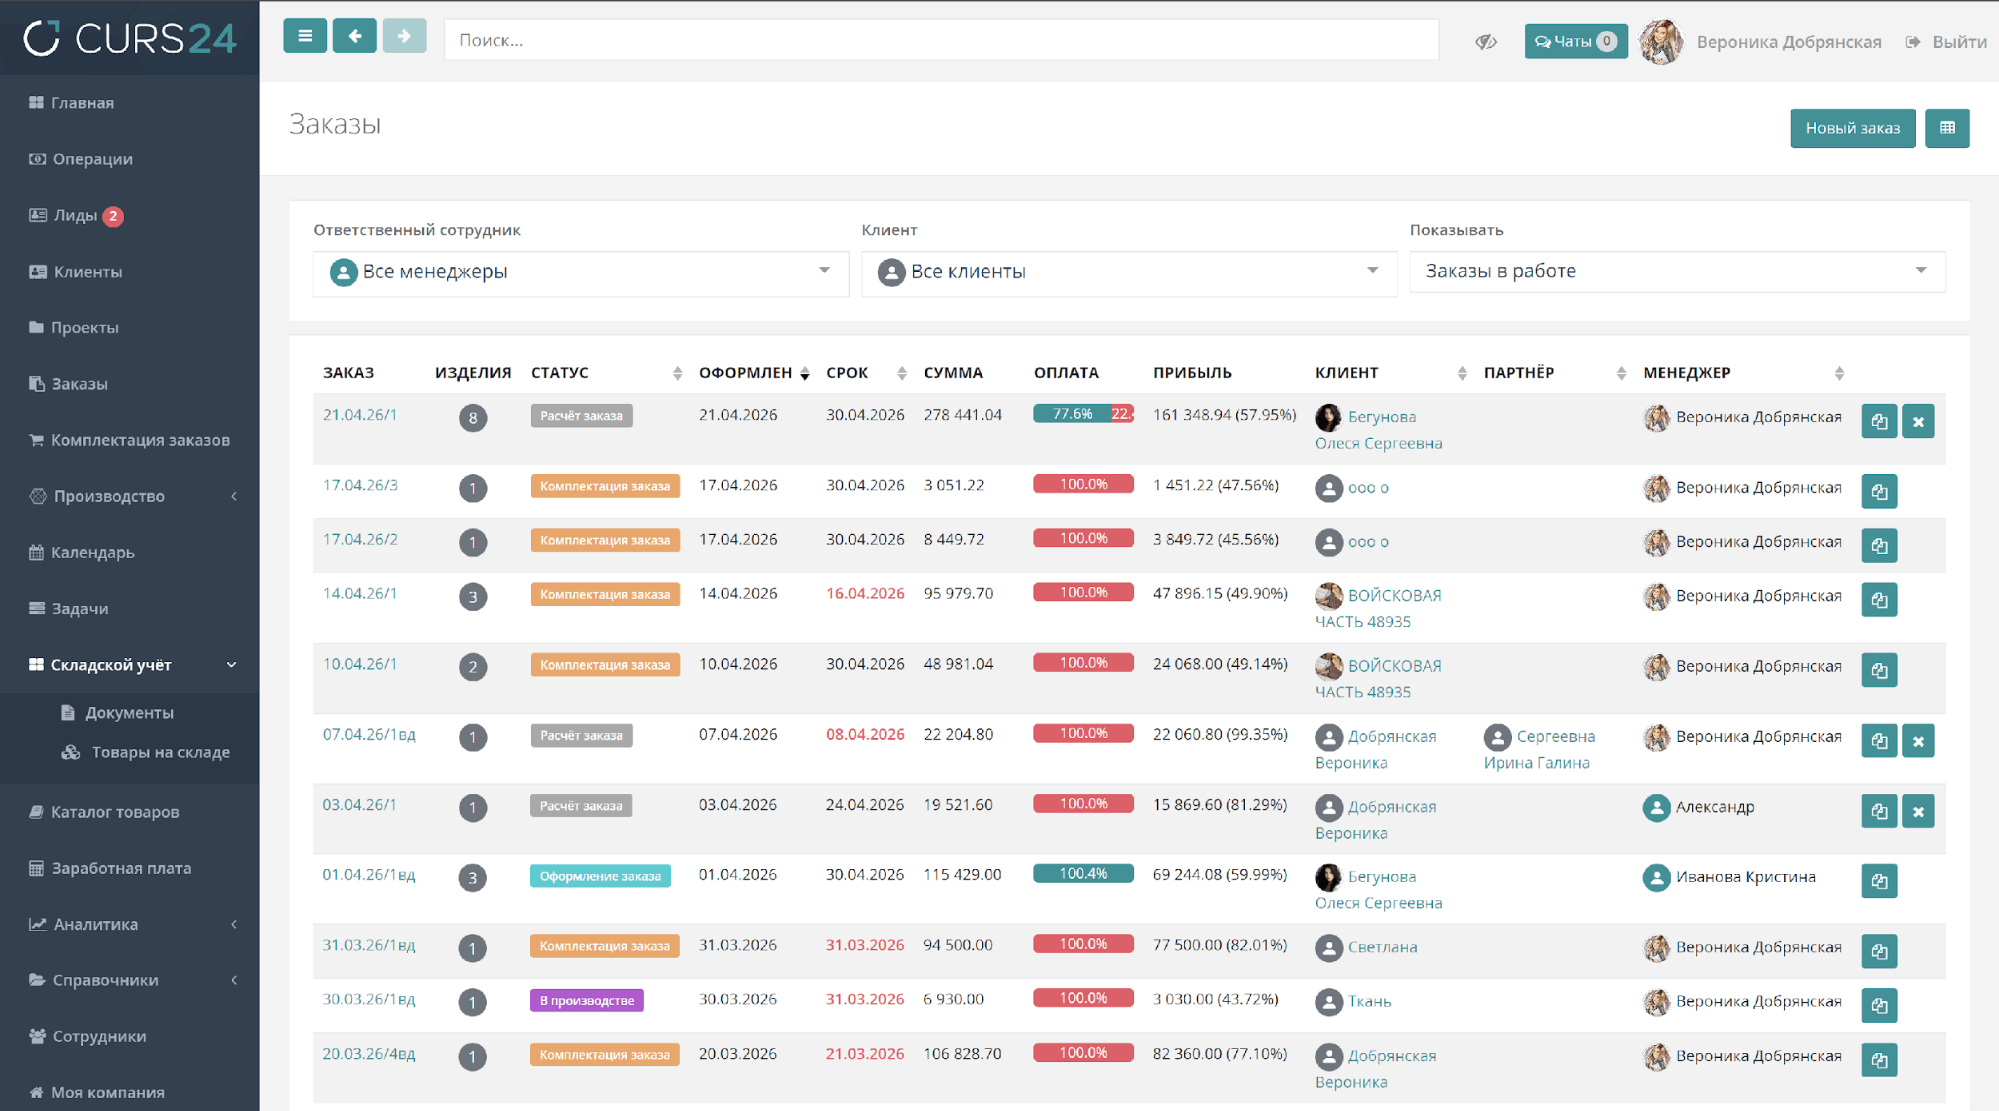1999x1111 pixels.
Task: Open order link 14.04.26/1
Action: click(360, 594)
